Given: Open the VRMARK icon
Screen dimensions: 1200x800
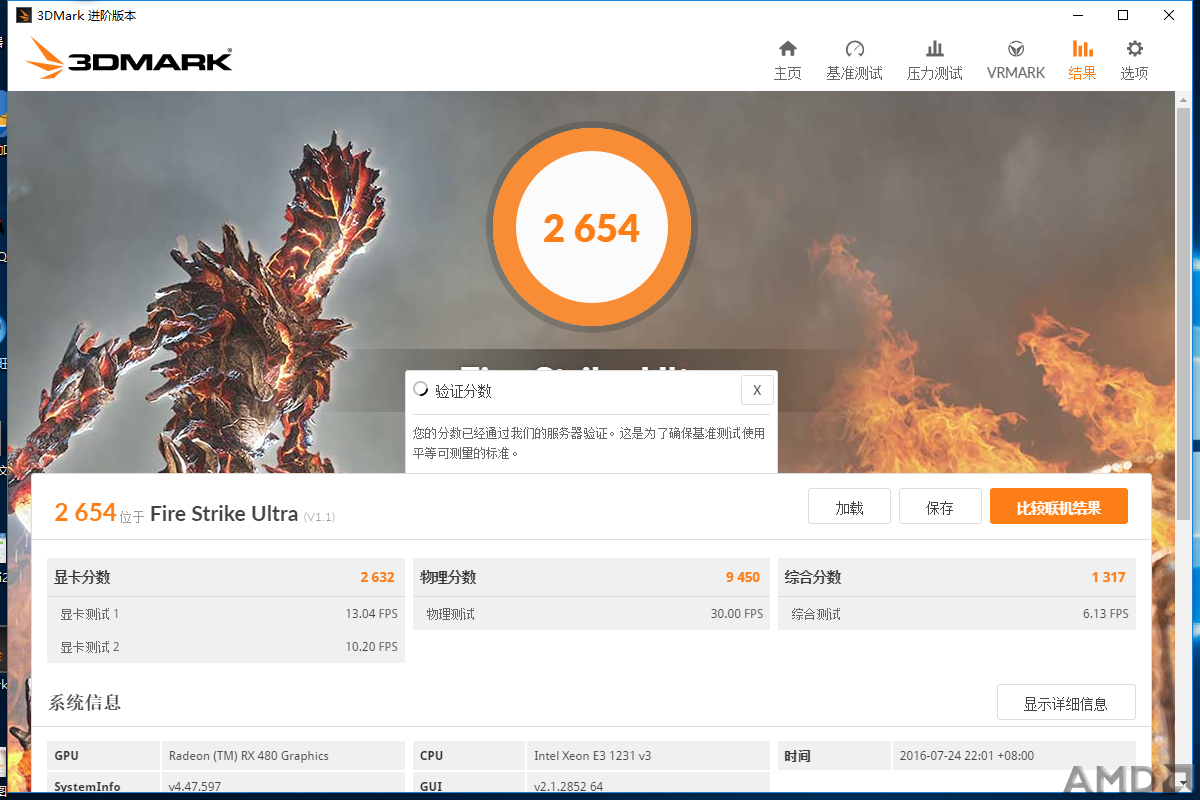Looking at the screenshot, I should (1016, 49).
